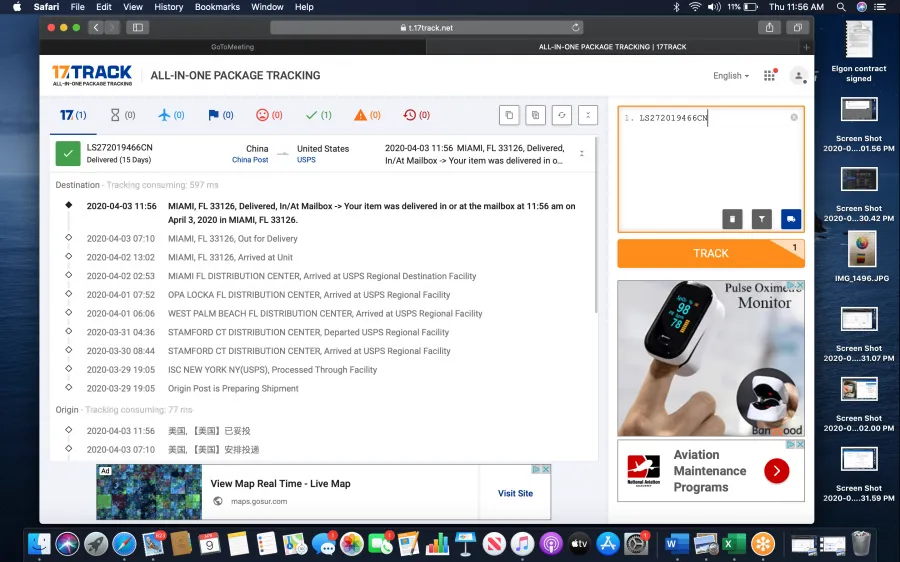This screenshot has height=562, width=900.
Task: Select the Expired clock tab
Action: tap(417, 115)
